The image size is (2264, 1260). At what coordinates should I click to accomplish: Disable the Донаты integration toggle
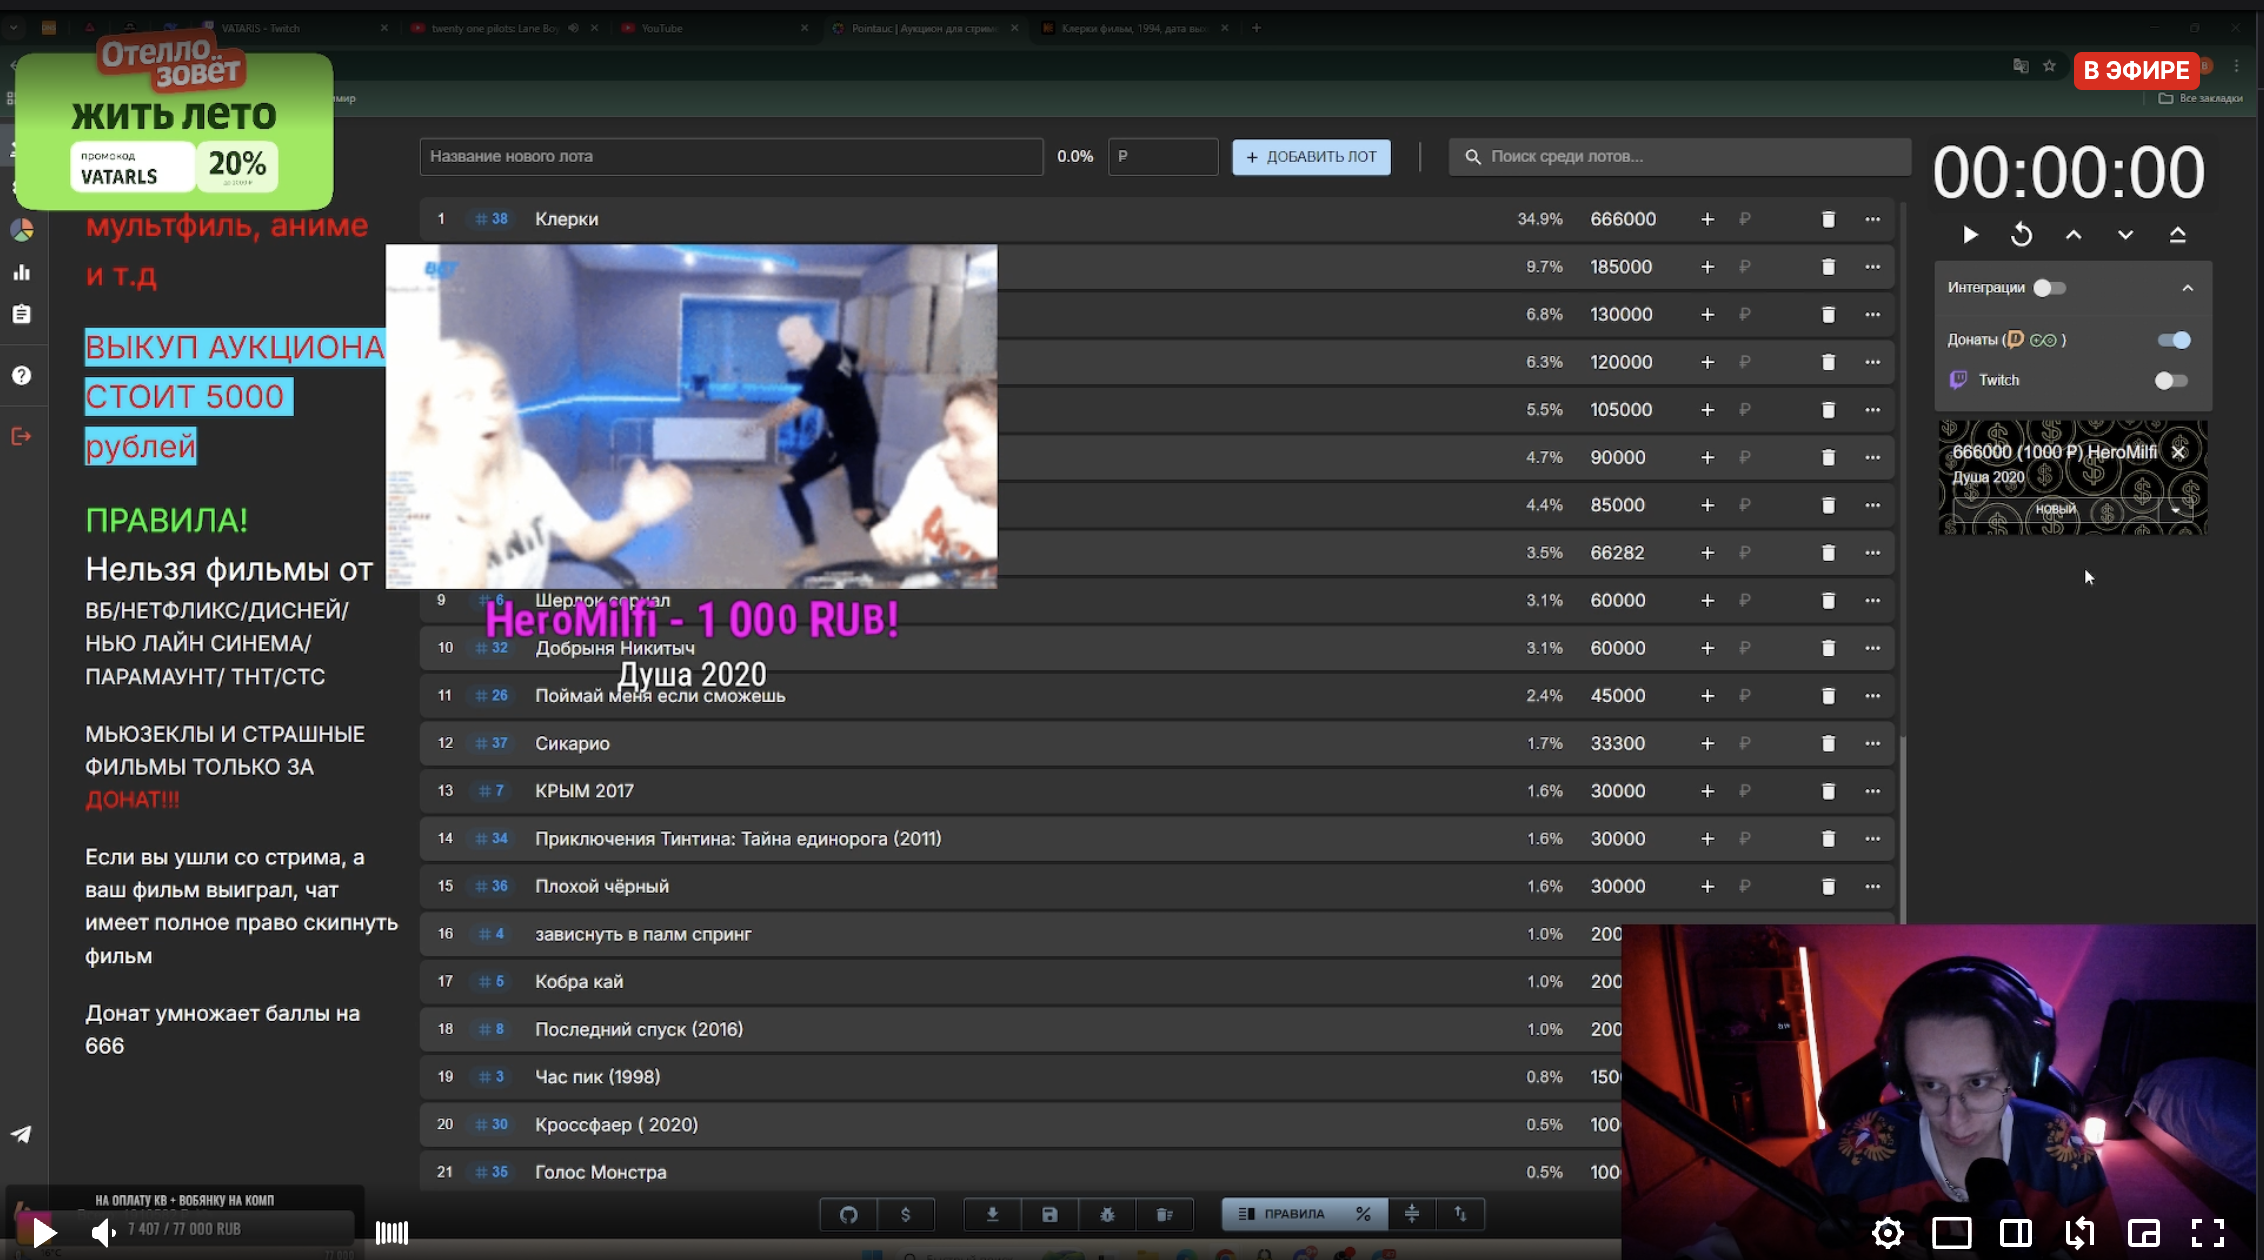click(2173, 340)
